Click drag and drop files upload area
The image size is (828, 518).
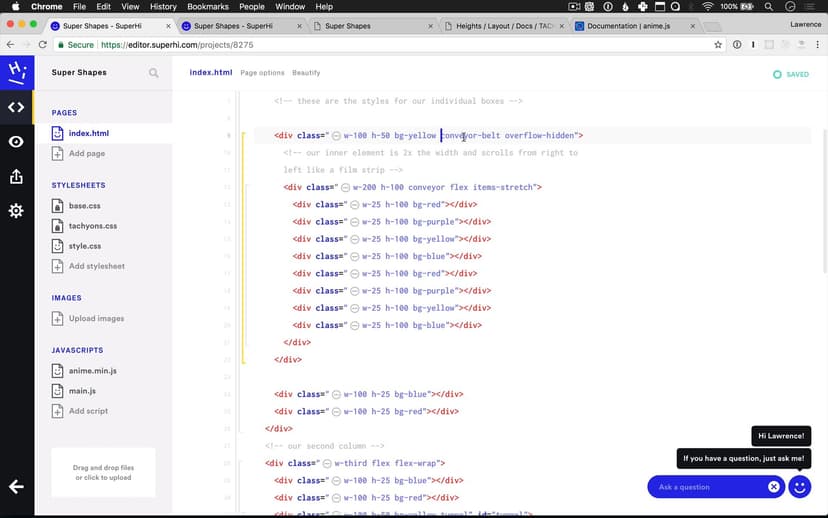pos(103,473)
